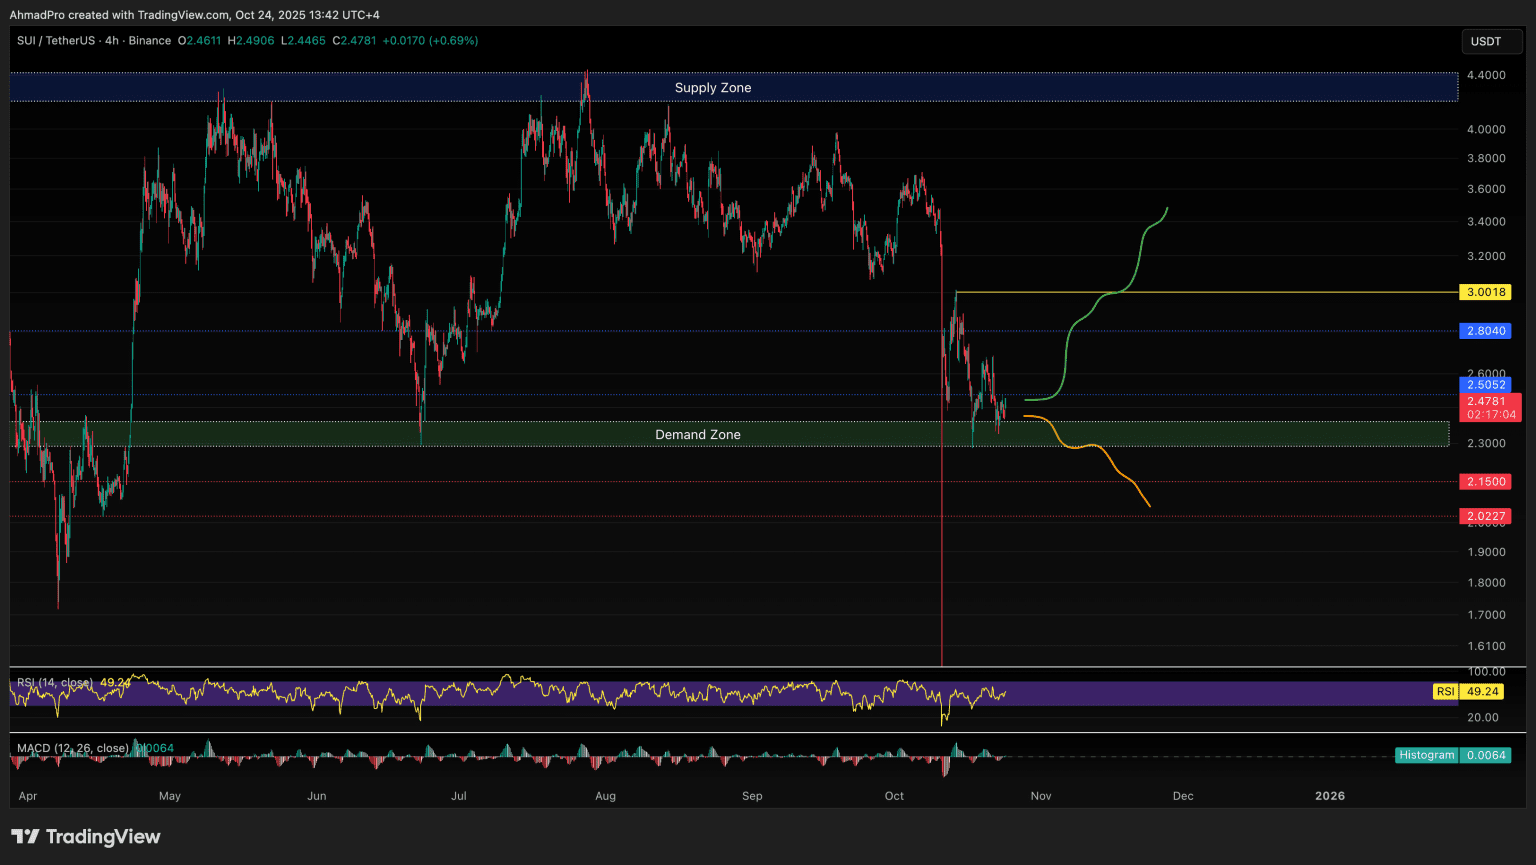Click the yellow 3.0018 price label
The height and width of the screenshot is (865, 1536).
pyautogui.click(x=1485, y=292)
